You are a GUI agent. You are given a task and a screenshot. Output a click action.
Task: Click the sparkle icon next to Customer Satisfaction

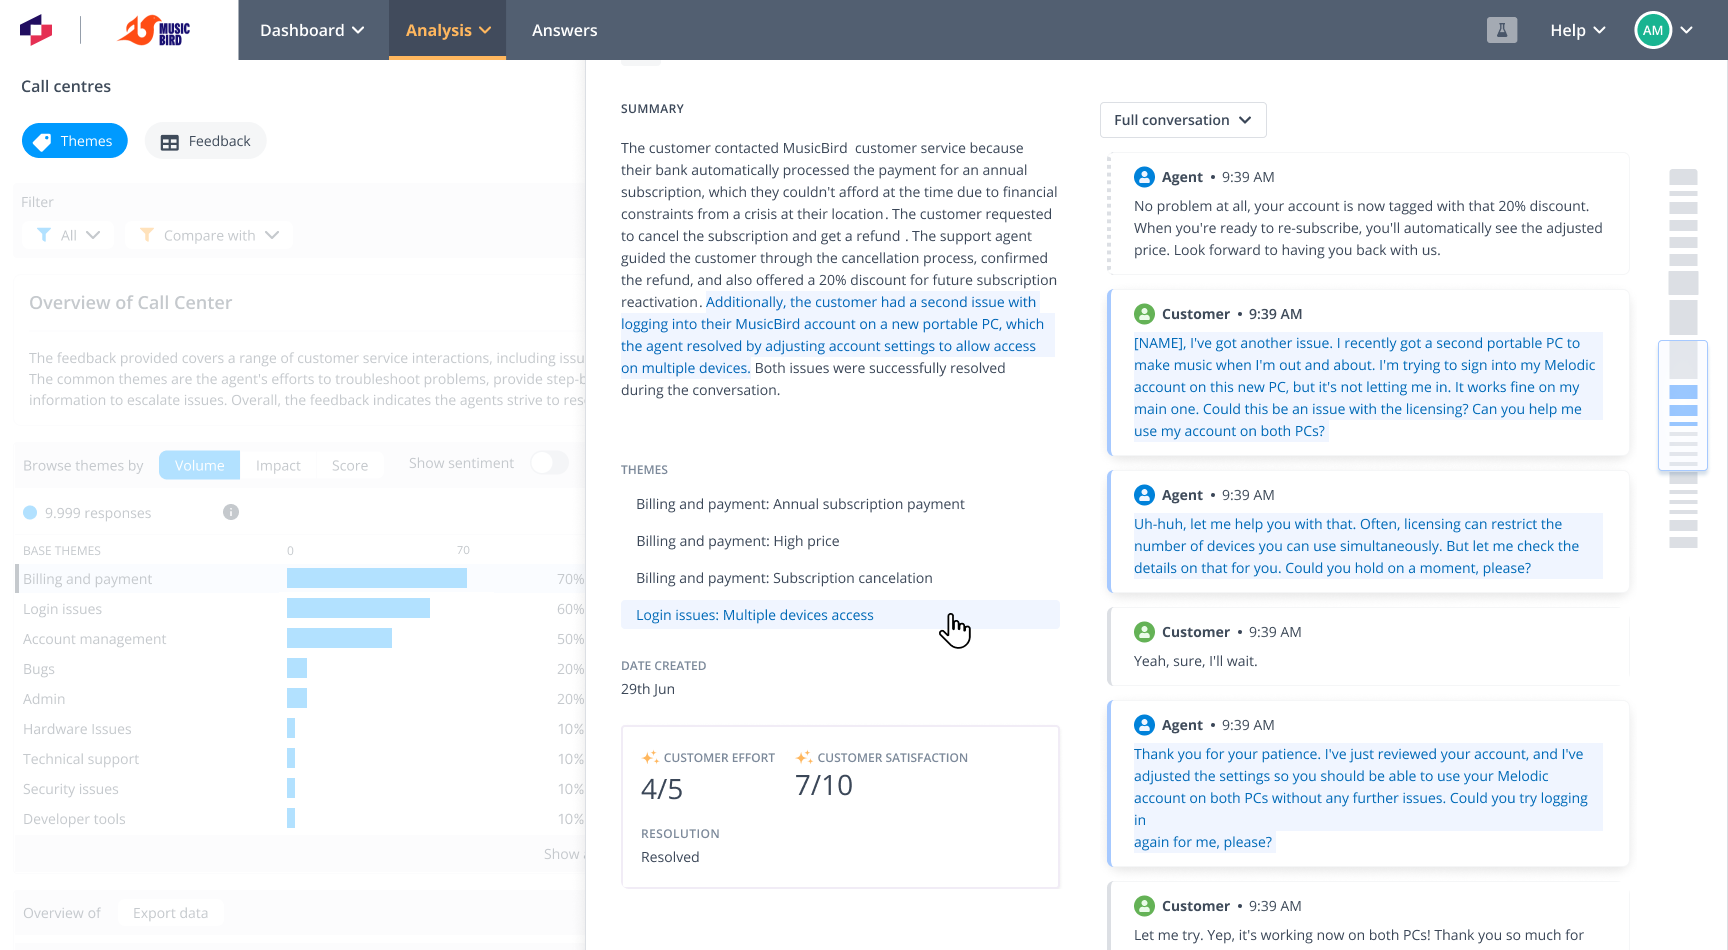point(804,757)
